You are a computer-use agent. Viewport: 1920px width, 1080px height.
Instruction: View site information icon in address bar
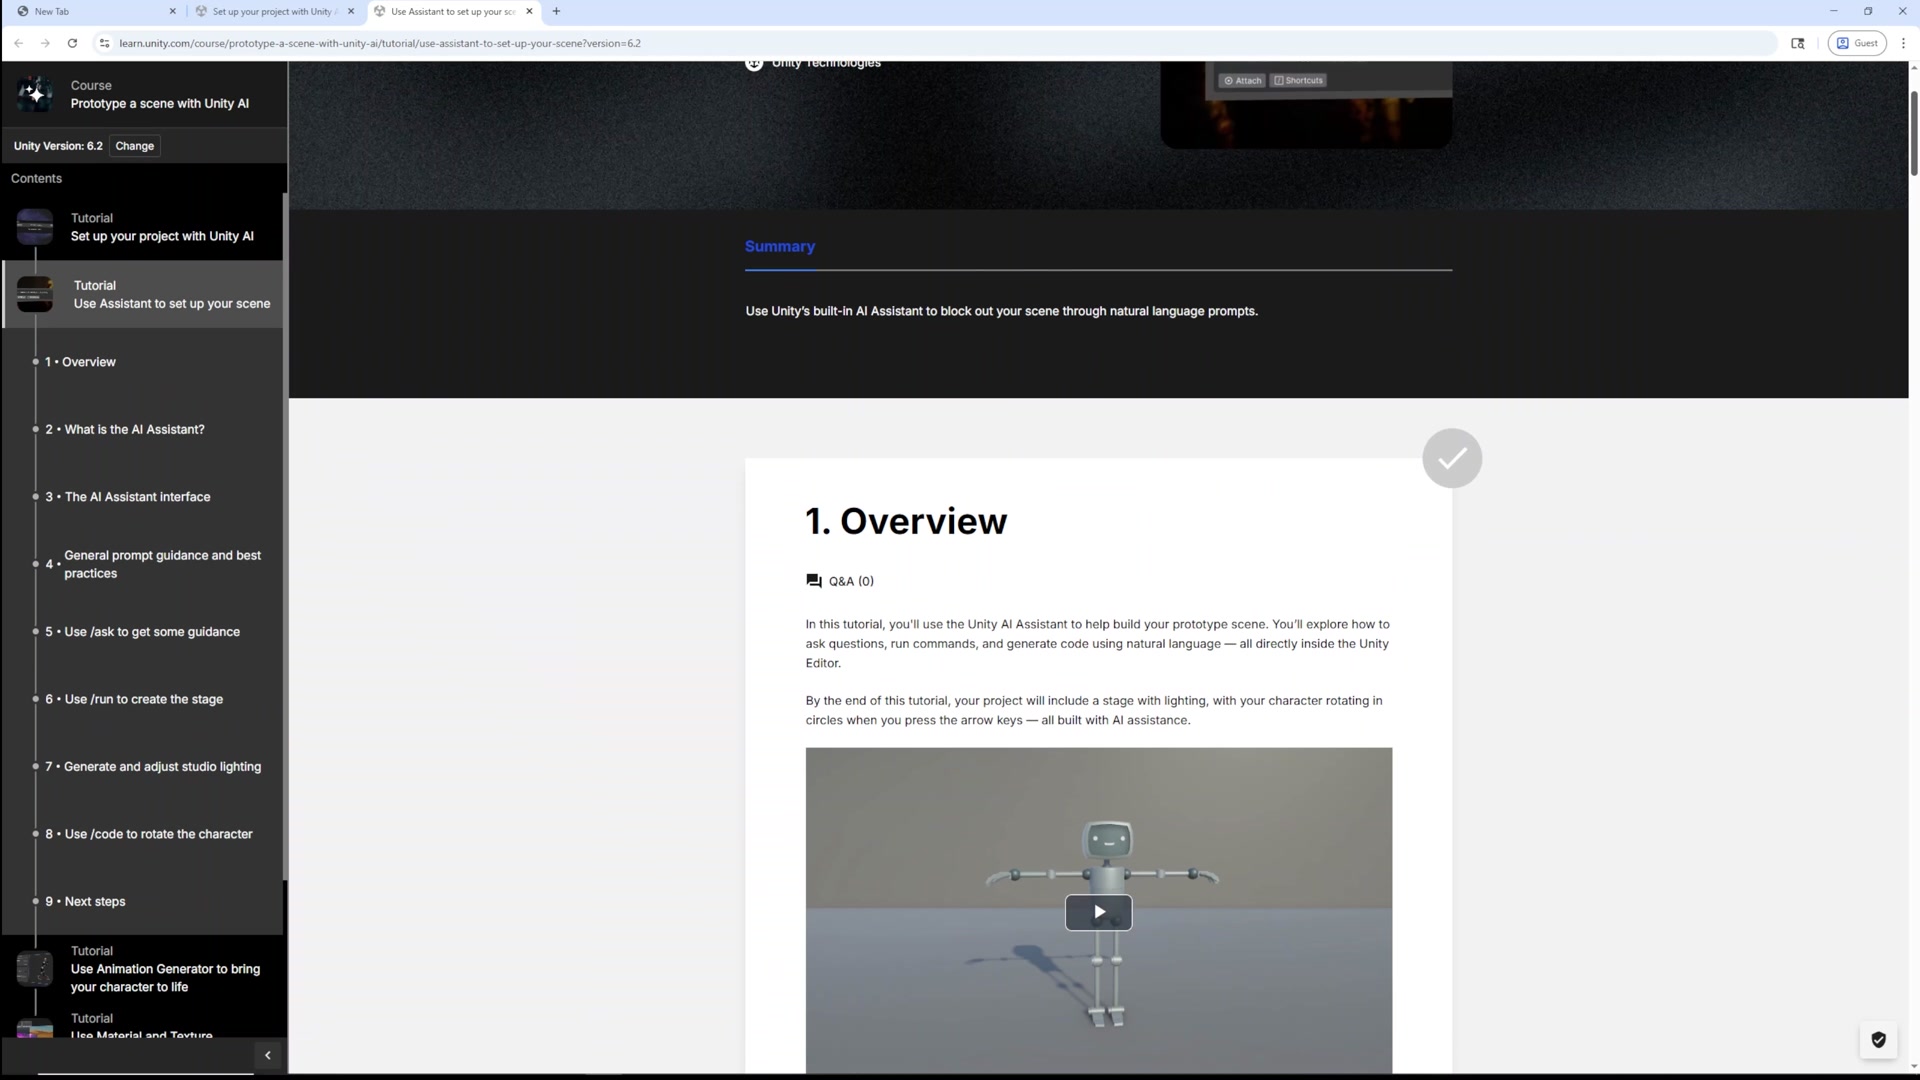[x=104, y=43]
